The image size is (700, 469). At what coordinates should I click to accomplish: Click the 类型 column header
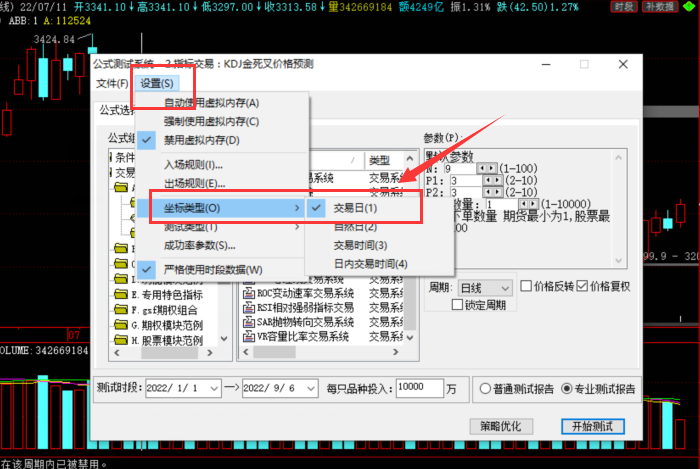[x=384, y=160]
